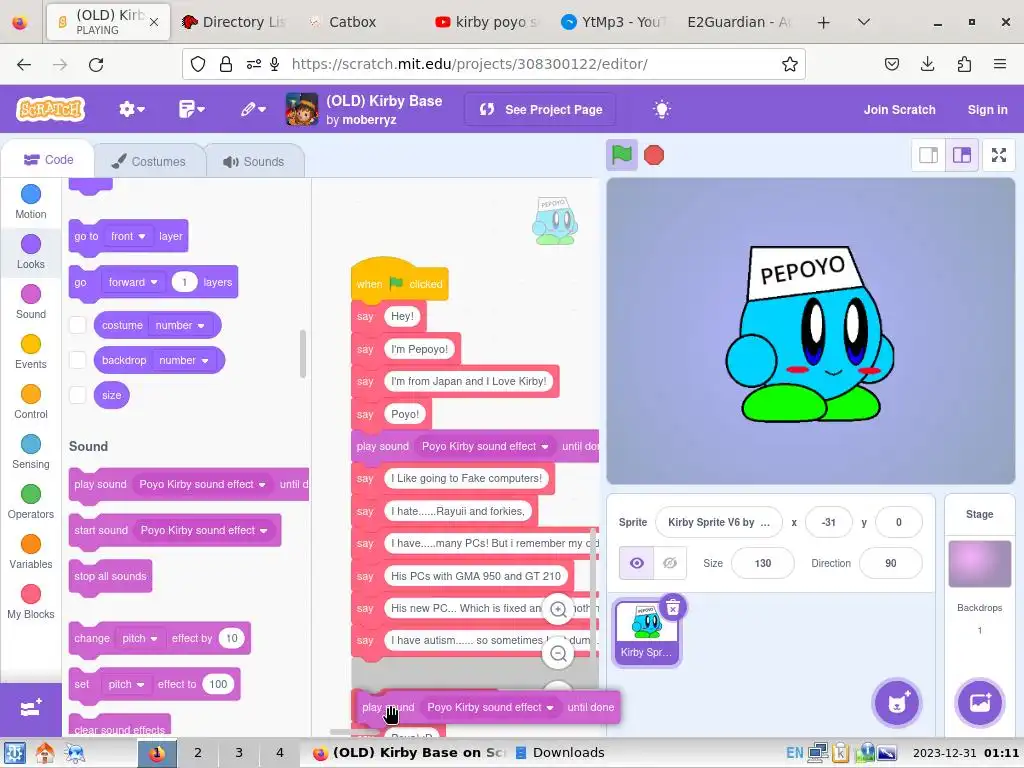The width and height of the screenshot is (1024, 768).
Task: Open Downloads window in taskbar
Action: pos(560,753)
